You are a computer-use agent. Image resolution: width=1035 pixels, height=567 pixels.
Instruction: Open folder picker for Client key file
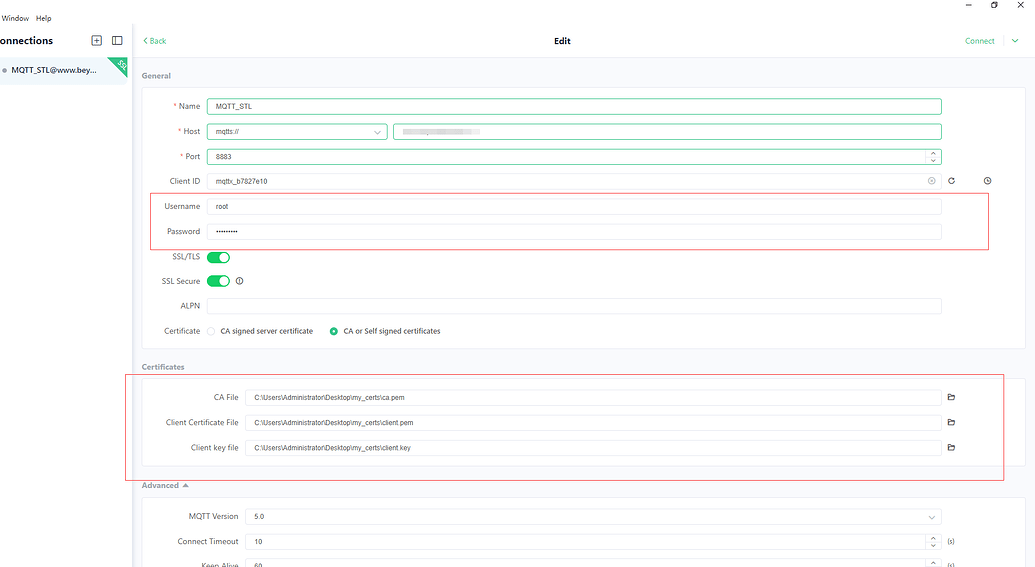coord(951,447)
